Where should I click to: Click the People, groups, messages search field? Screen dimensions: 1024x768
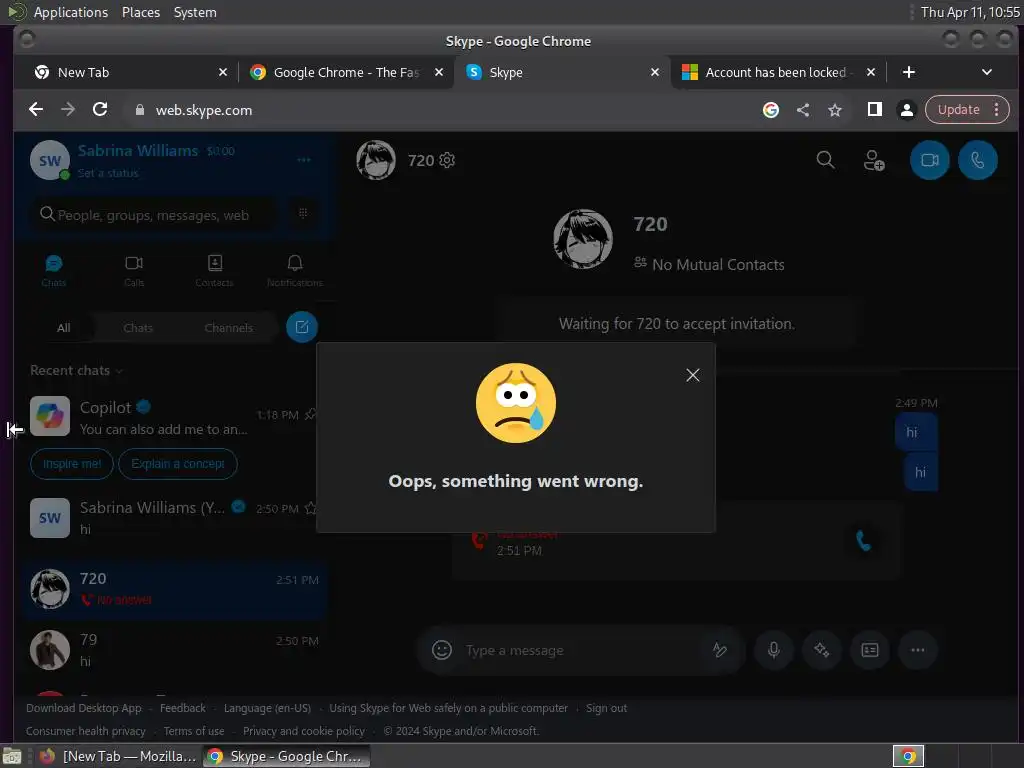[x=153, y=214]
